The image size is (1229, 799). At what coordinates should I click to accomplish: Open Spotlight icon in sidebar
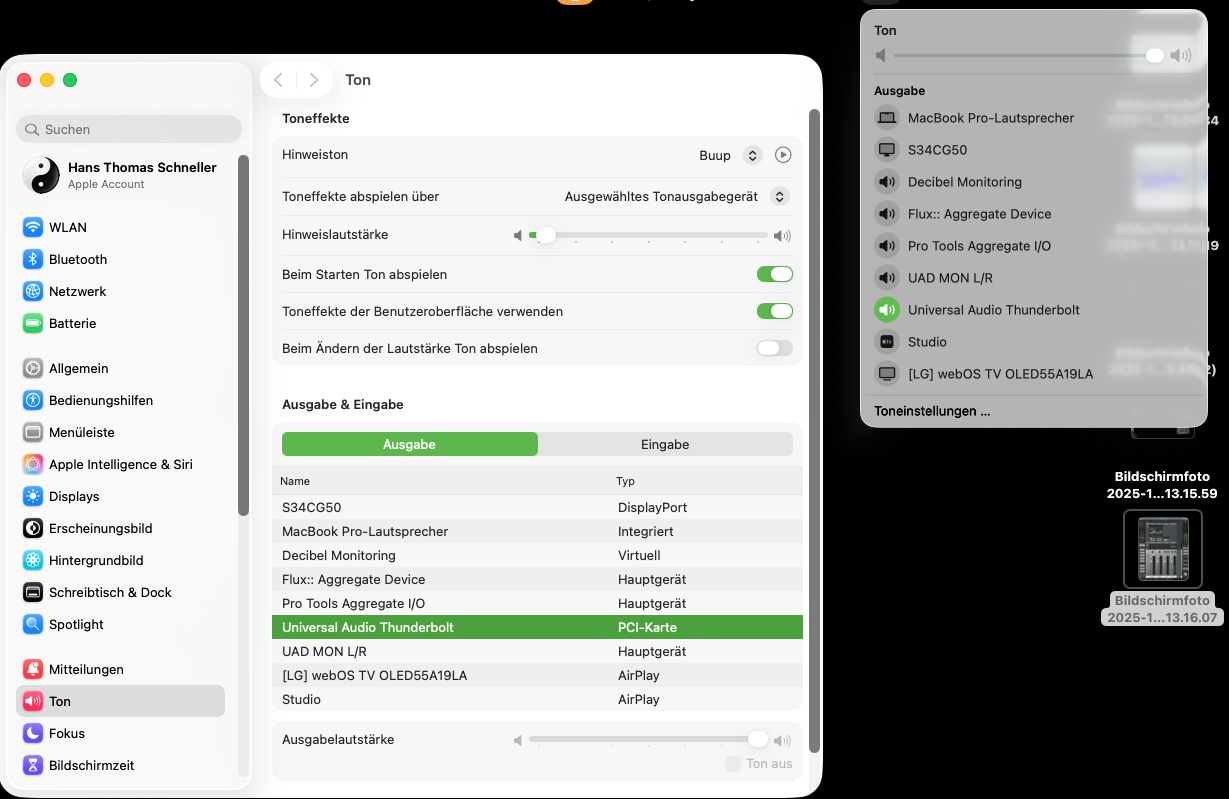click(x=33, y=624)
